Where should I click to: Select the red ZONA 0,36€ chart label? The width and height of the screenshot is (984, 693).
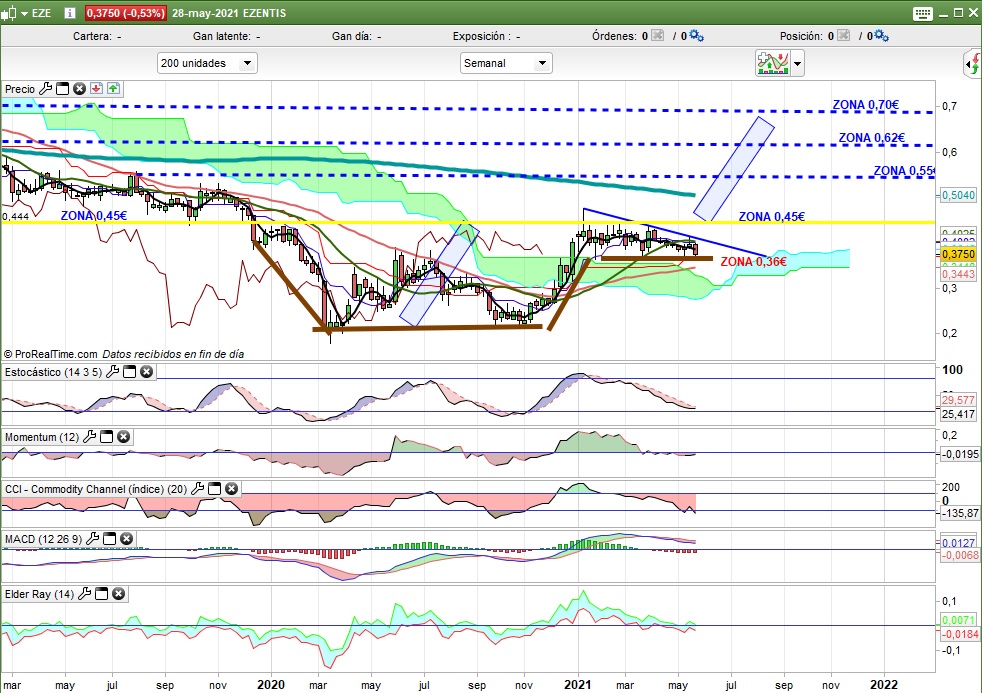pos(753,261)
